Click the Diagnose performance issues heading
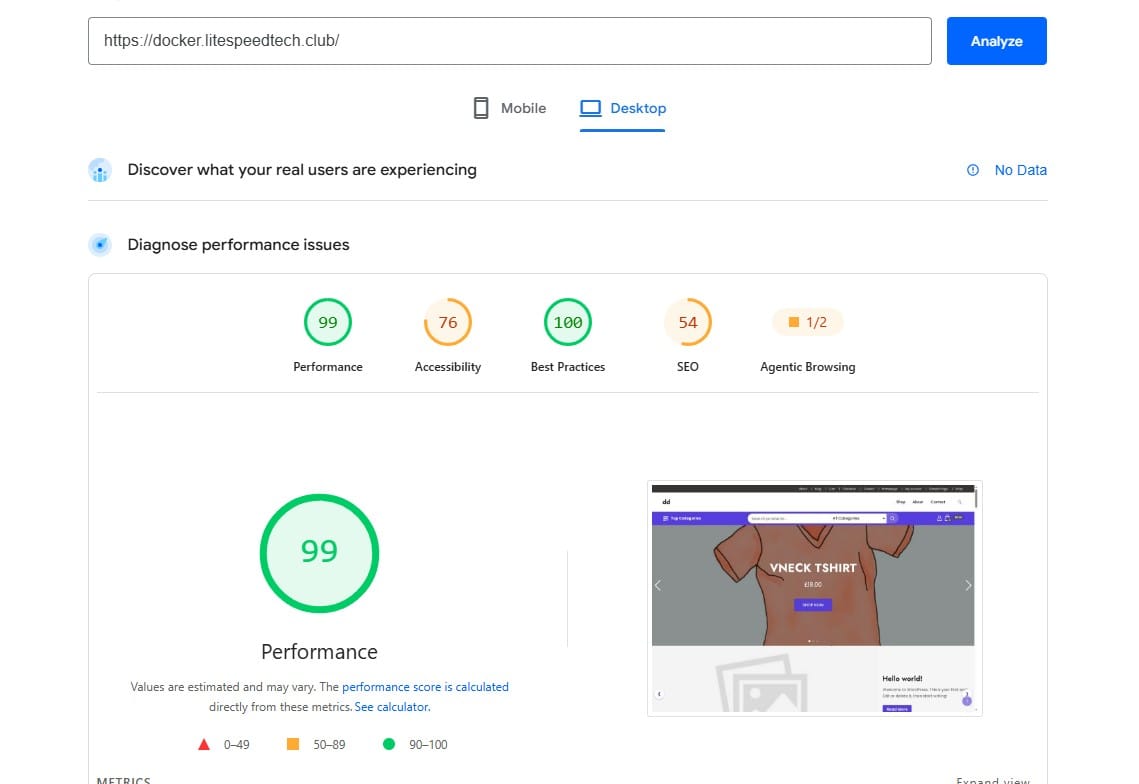The height and width of the screenshot is (784, 1139). [238, 245]
